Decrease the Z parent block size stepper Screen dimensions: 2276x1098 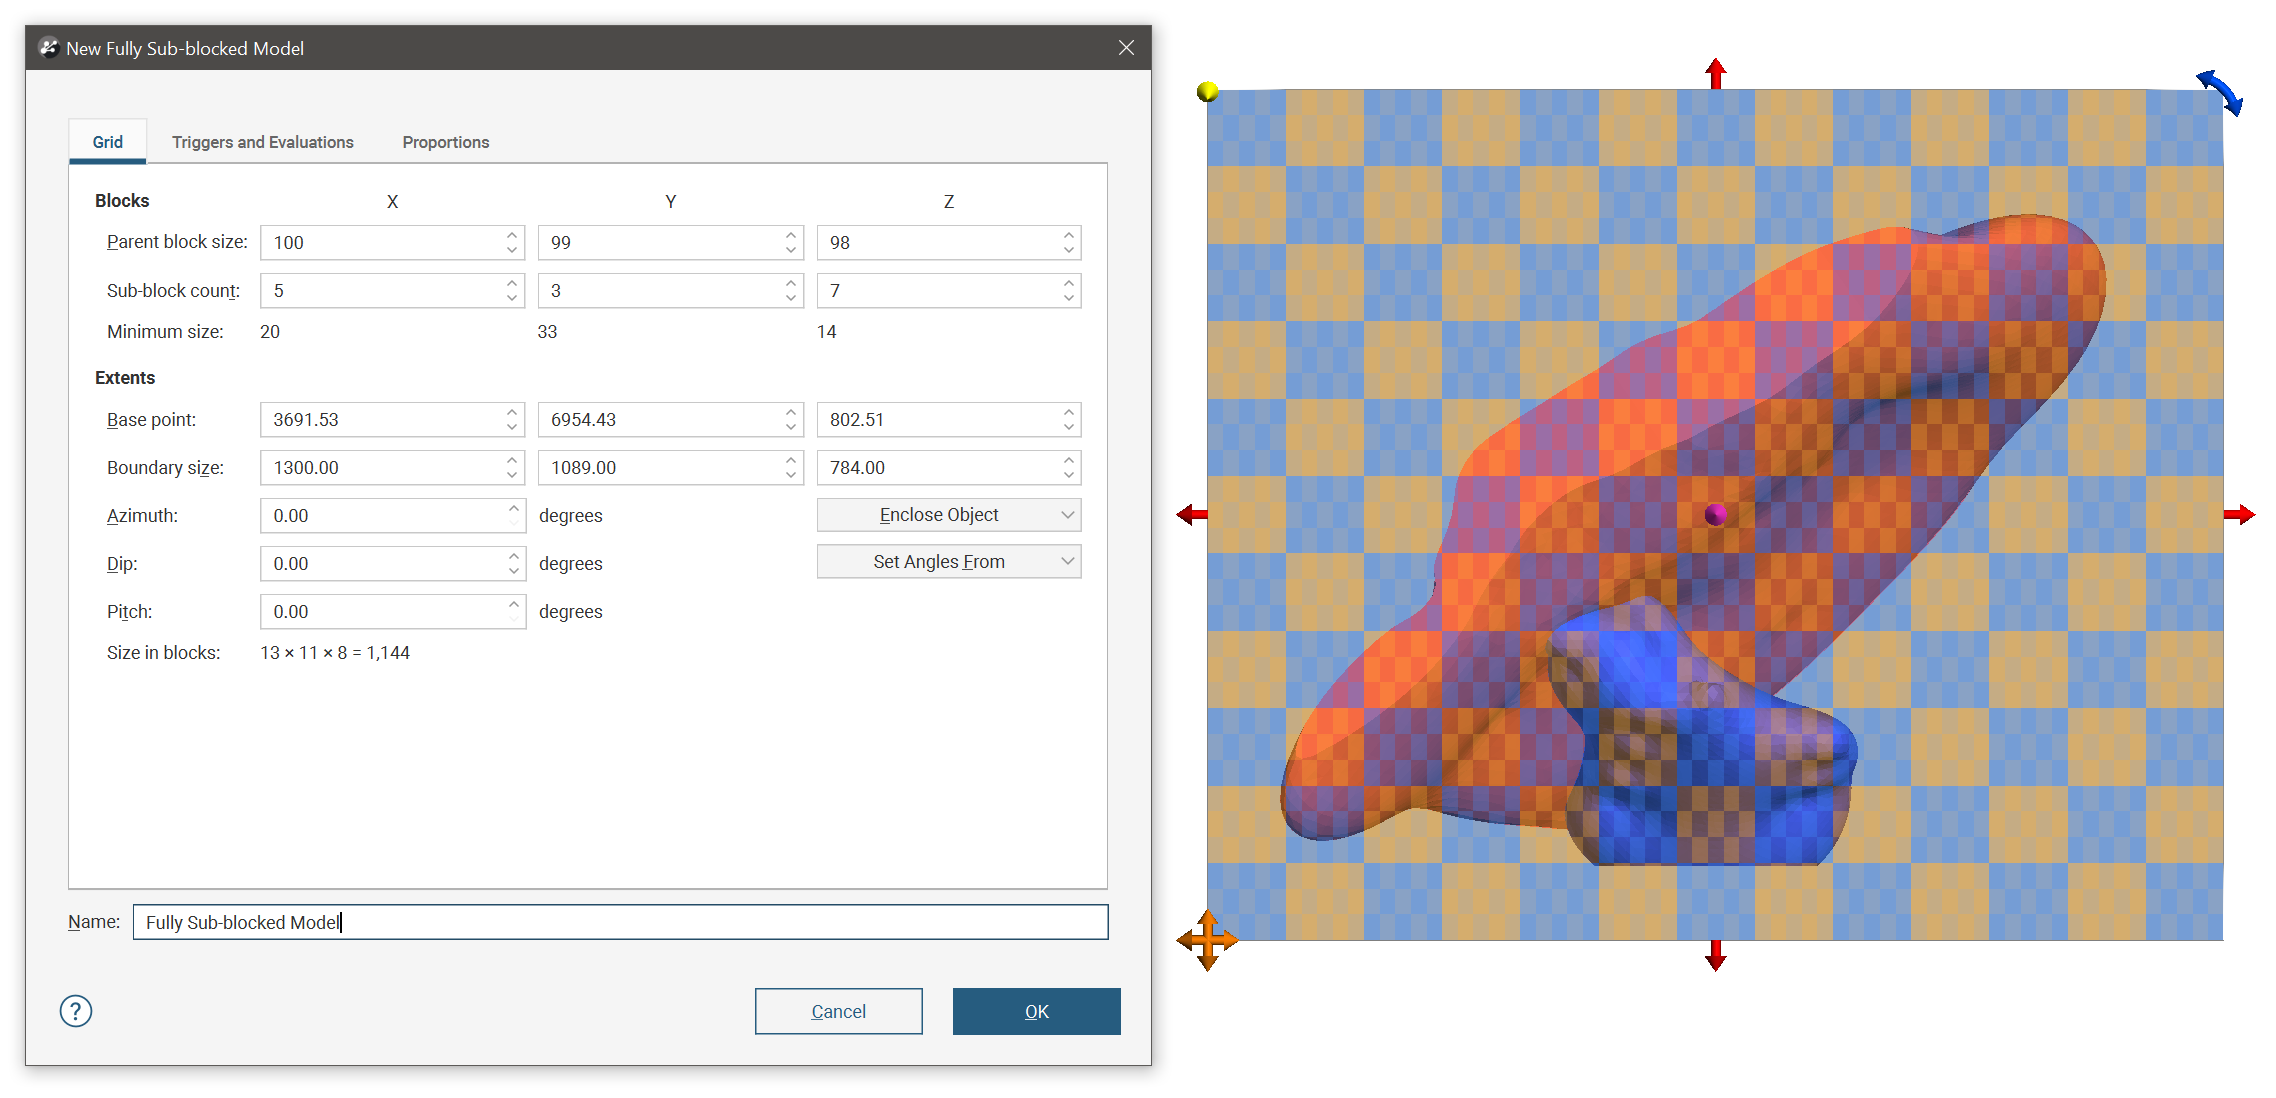tap(1069, 249)
